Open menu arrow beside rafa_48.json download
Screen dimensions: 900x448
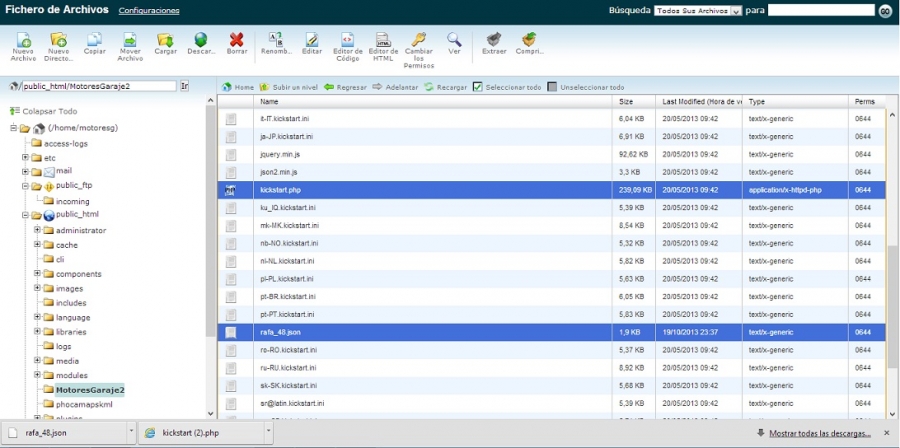coord(131,433)
